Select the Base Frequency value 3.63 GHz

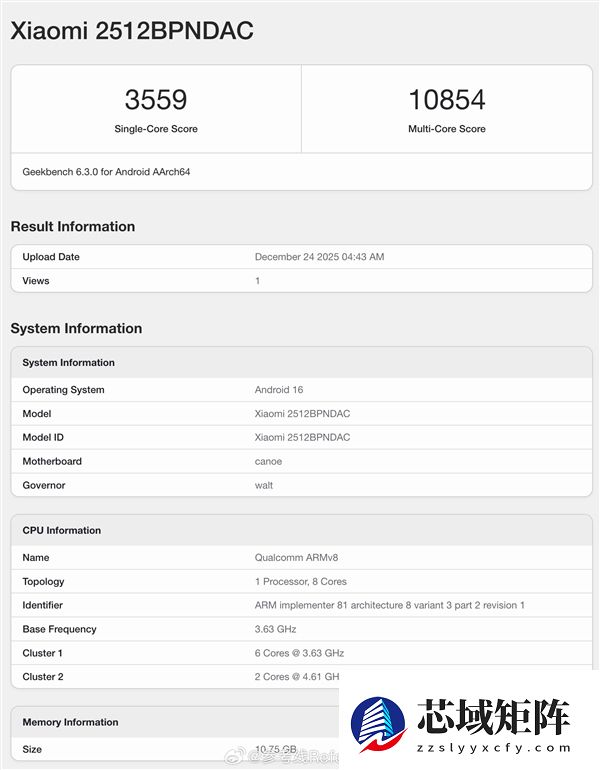275,630
